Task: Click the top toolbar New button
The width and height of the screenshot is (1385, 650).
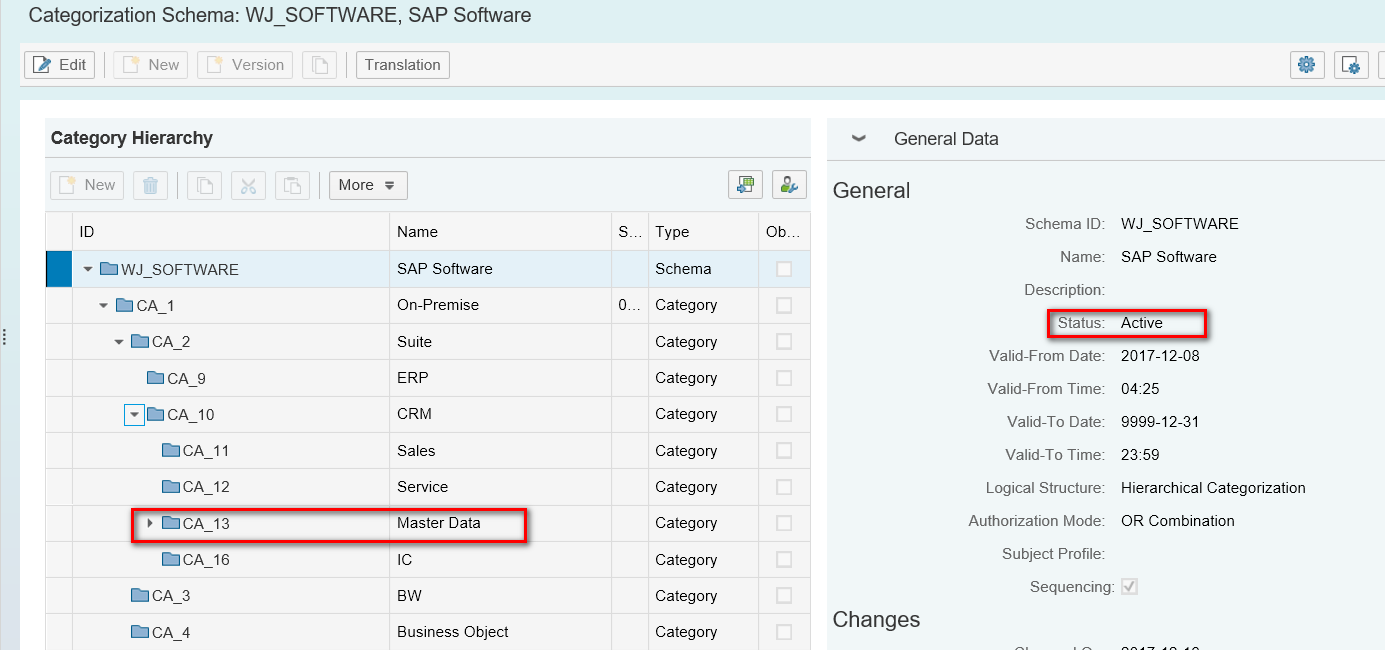Action: pos(150,65)
